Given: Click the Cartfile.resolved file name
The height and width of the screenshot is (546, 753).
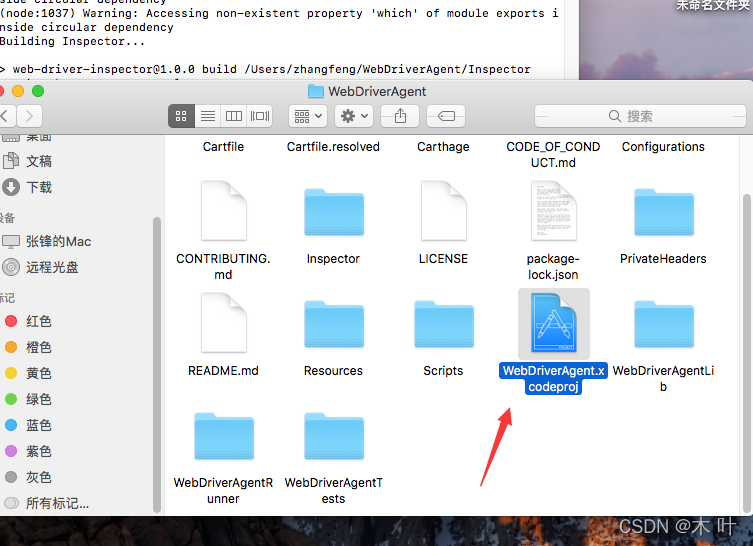Looking at the screenshot, I should click(333, 146).
